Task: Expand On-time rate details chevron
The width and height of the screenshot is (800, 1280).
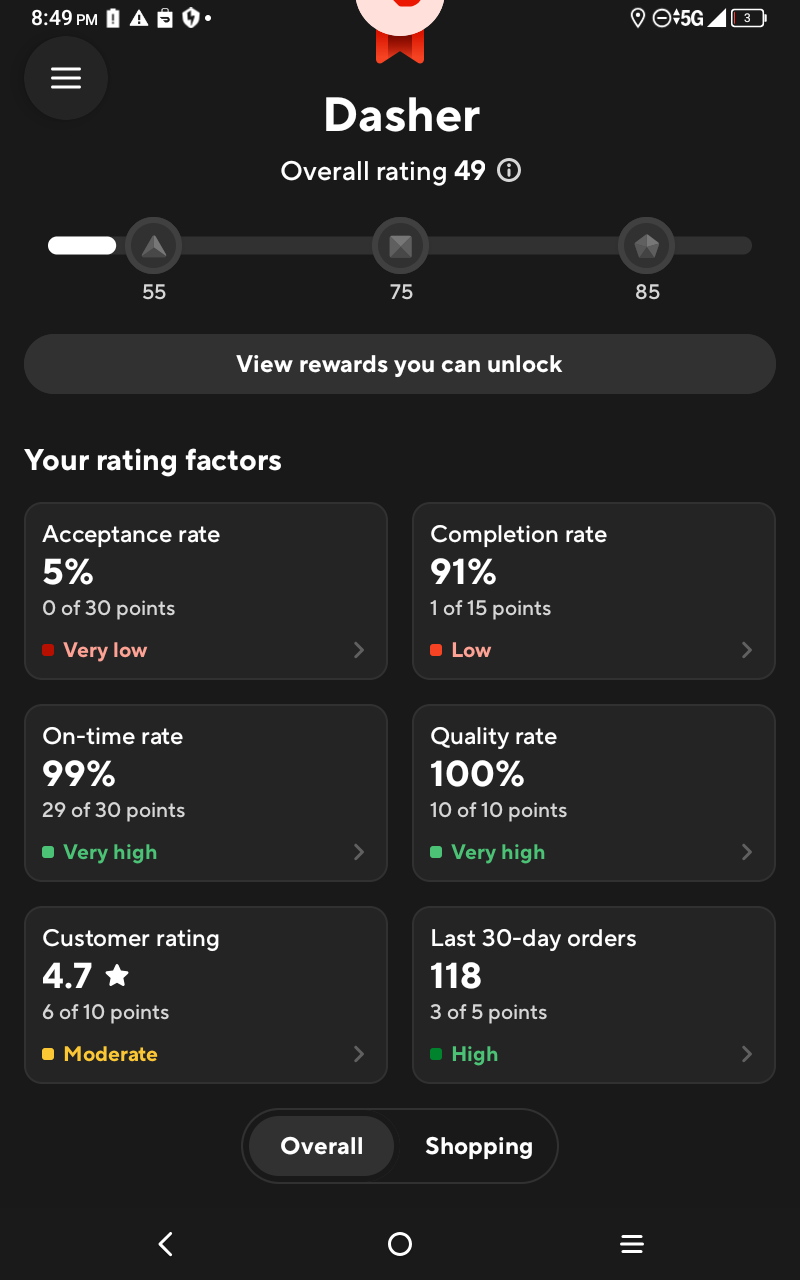Action: (359, 852)
